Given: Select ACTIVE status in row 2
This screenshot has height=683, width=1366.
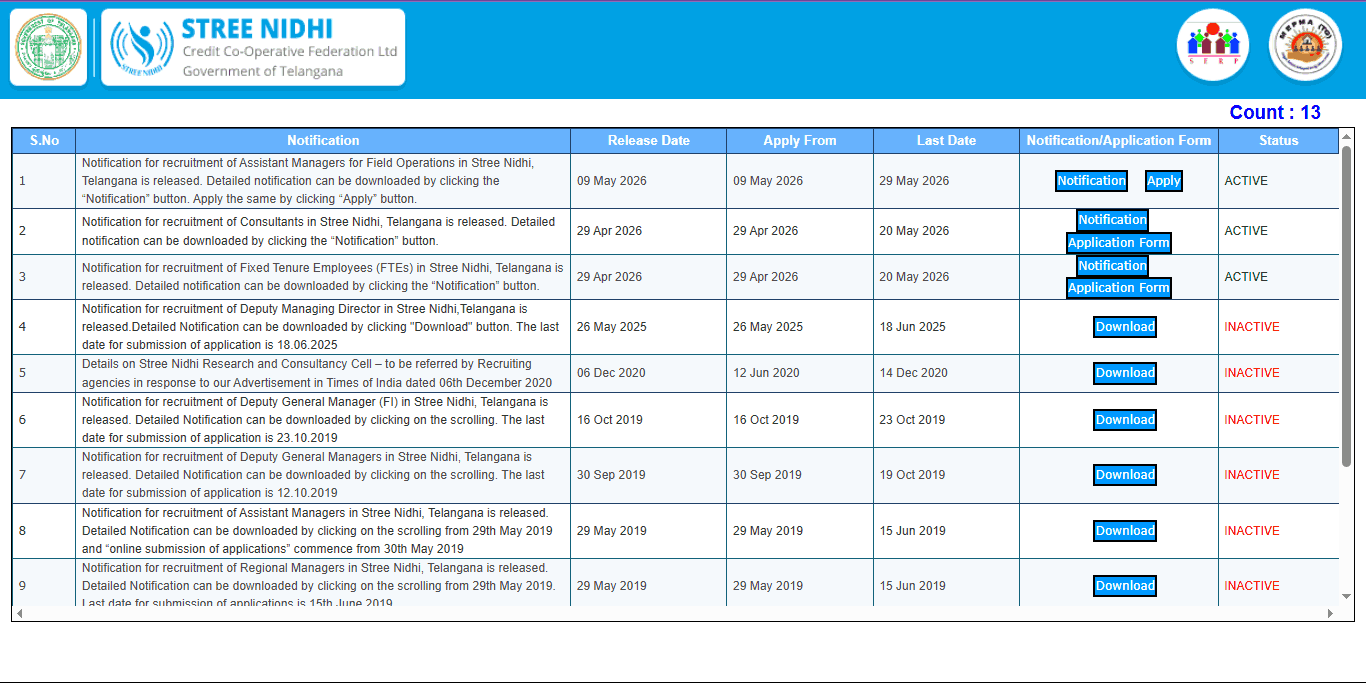Looking at the screenshot, I should coord(1246,231).
